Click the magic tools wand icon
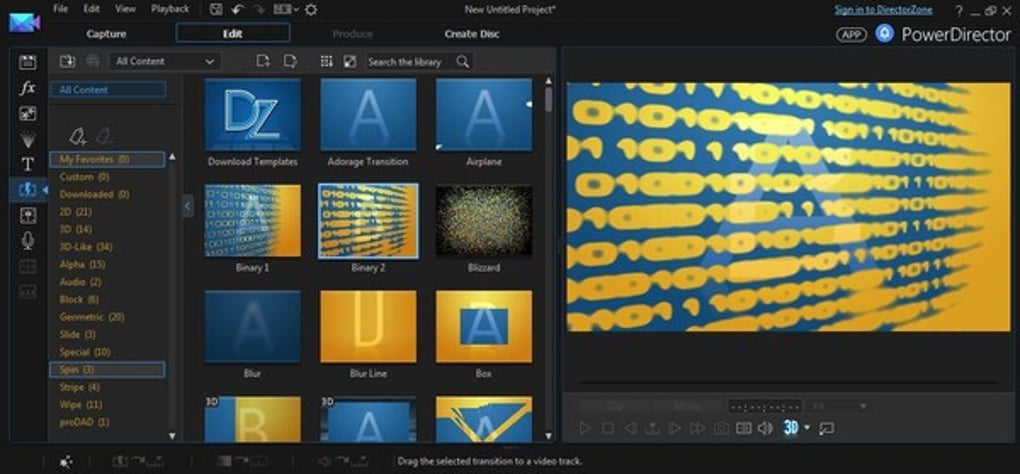The width and height of the screenshot is (1020, 474). [x=66, y=462]
